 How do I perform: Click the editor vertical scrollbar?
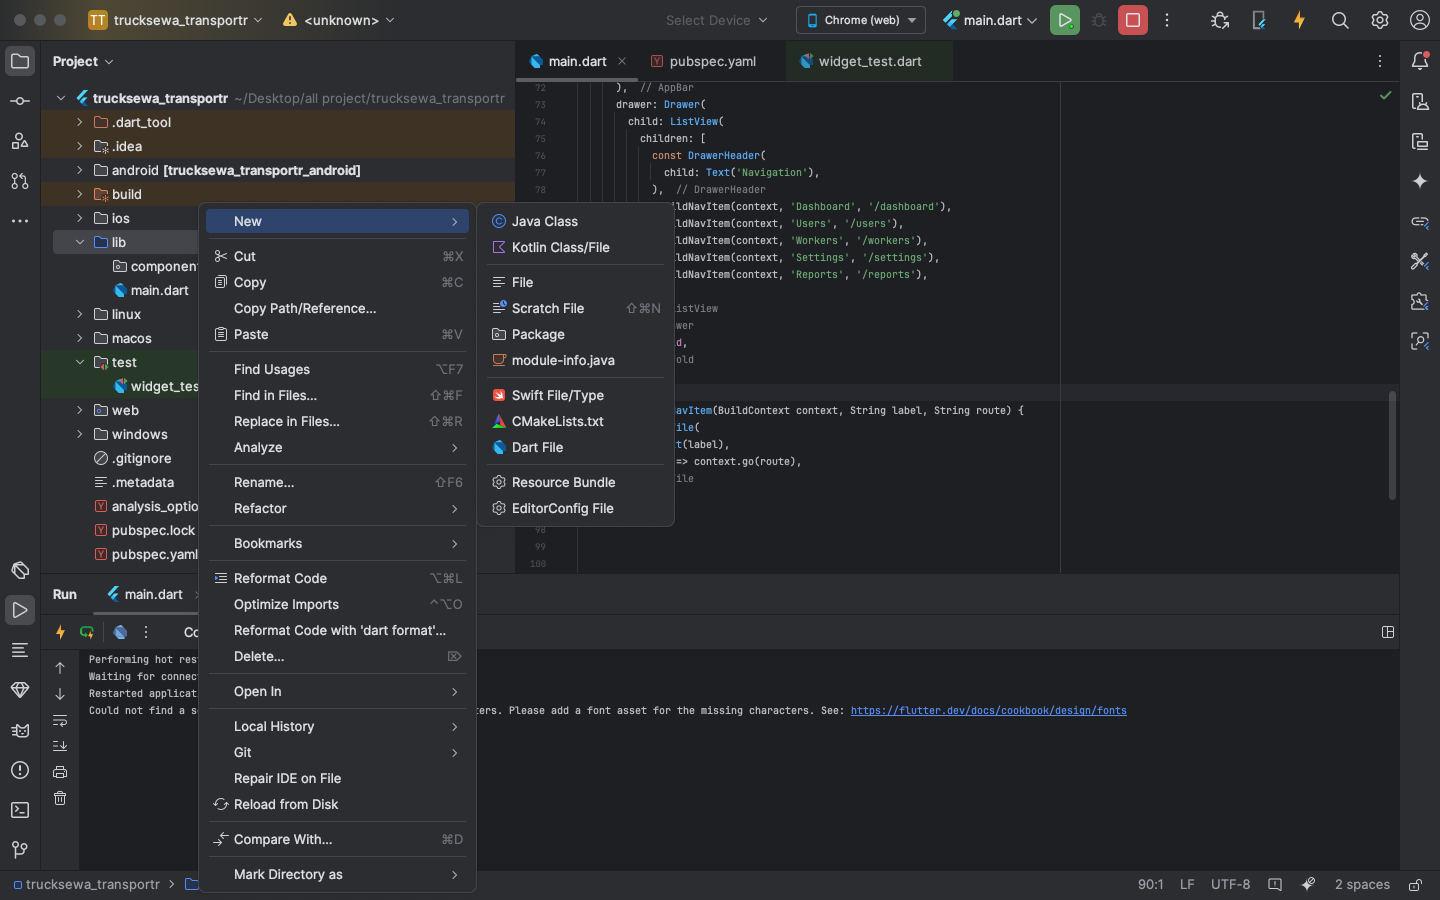coord(1391,445)
